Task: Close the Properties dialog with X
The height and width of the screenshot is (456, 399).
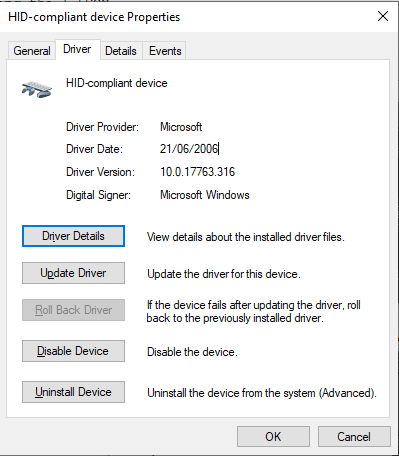Action: click(383, 16)
